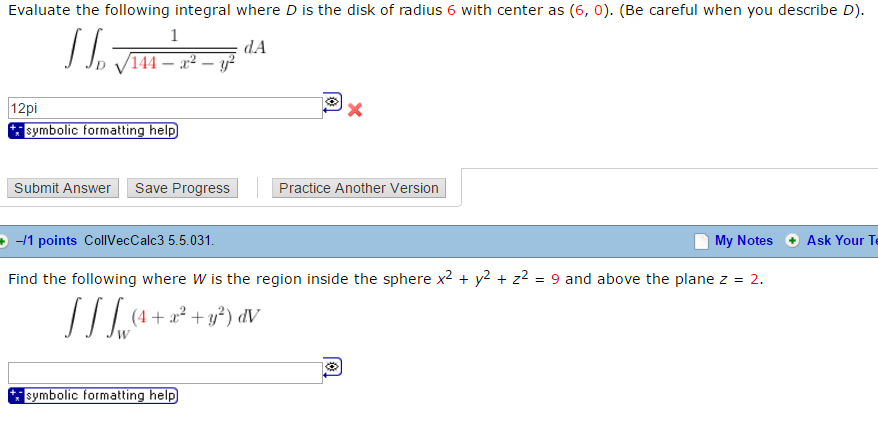The image size is (878, 424).
Task: Click the math symbols icon under the 12pi field
Action: (15, 131)
